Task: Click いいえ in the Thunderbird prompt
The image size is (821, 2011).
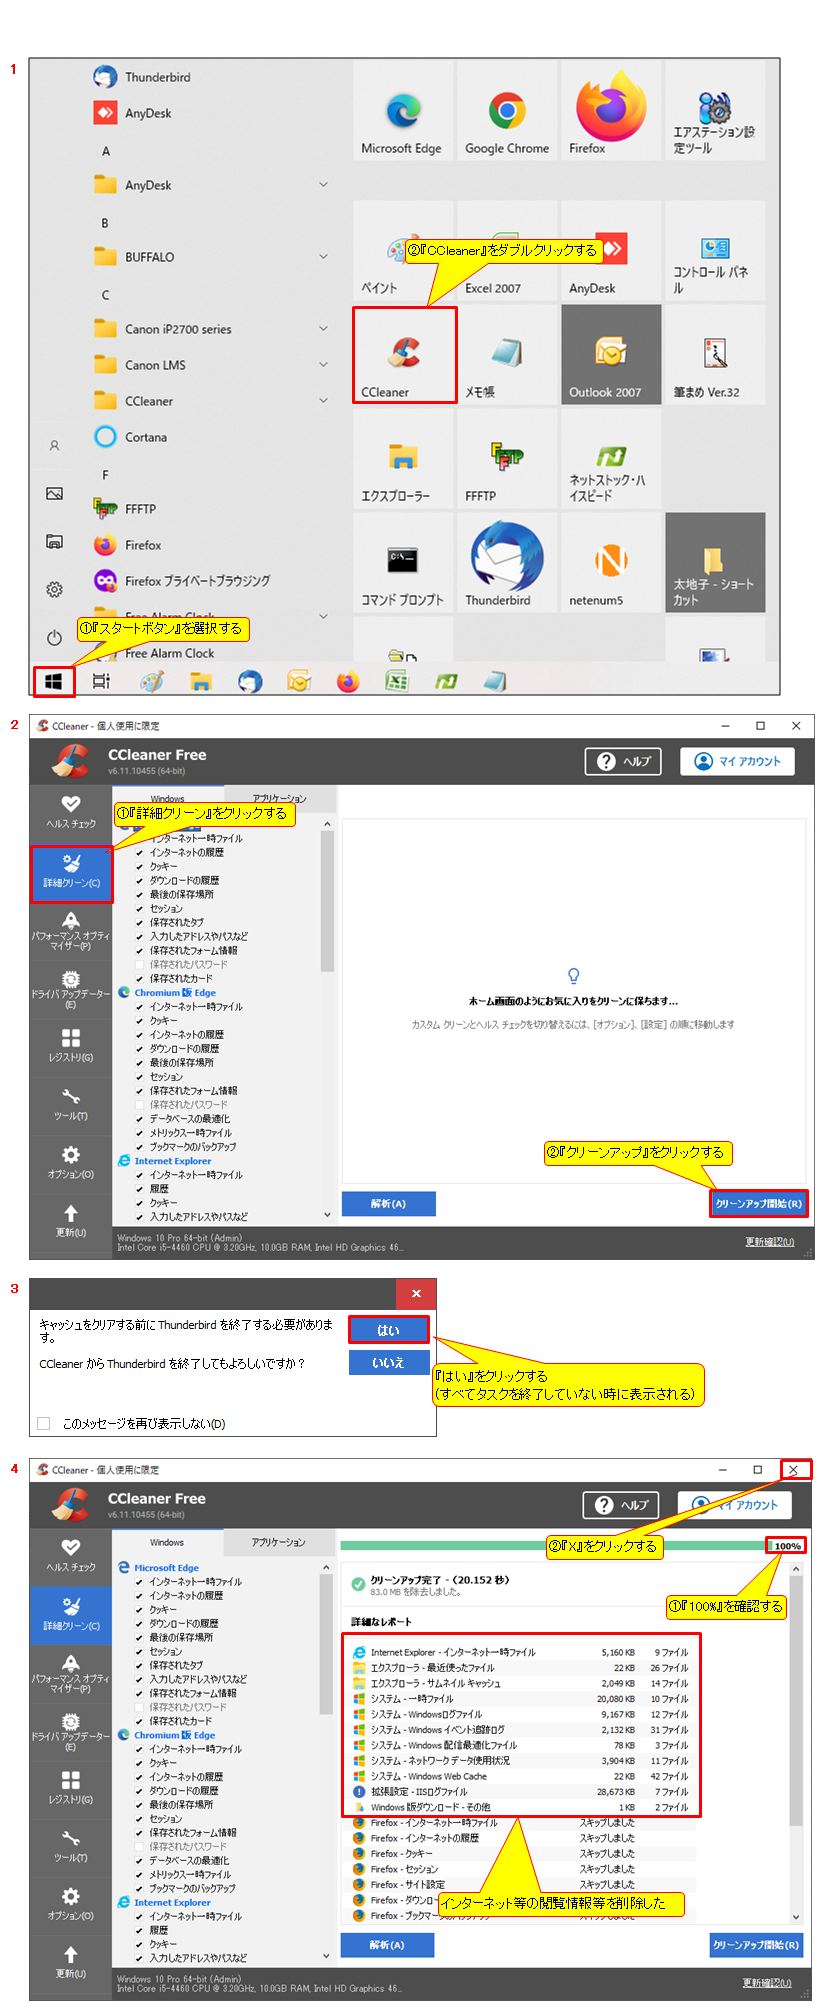Action: pyautogui.click(x=389, y=1363)
